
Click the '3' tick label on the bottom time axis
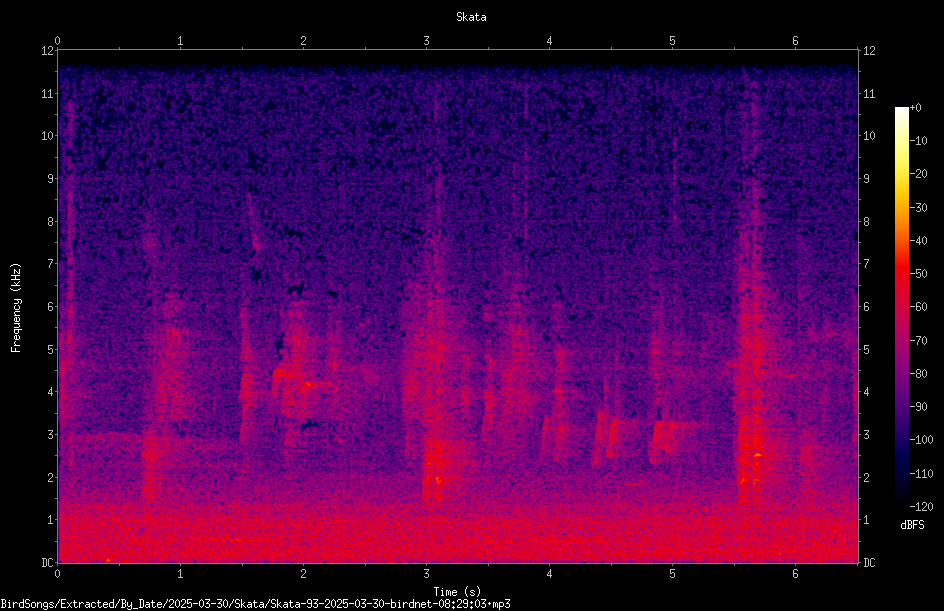[426, 574]
